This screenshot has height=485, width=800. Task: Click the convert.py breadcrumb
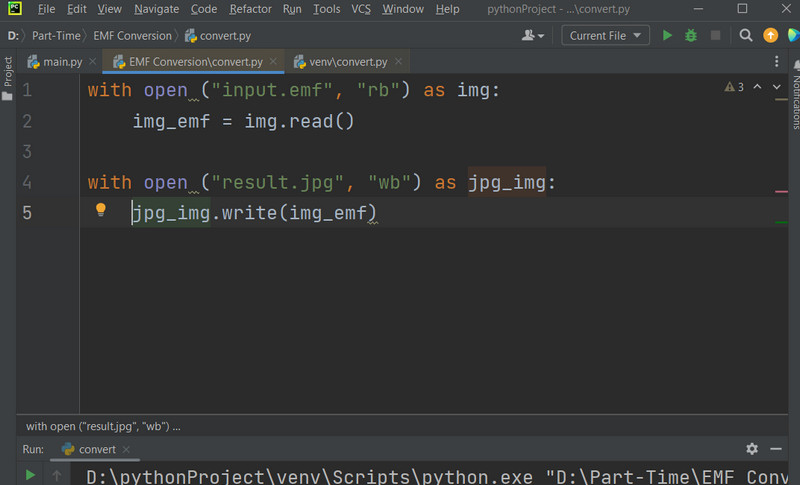[218, 36]
